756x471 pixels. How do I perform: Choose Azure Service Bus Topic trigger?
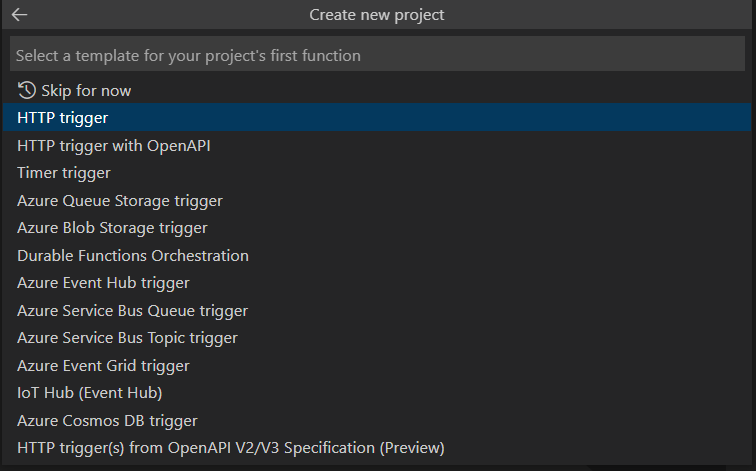pos(377,337)
